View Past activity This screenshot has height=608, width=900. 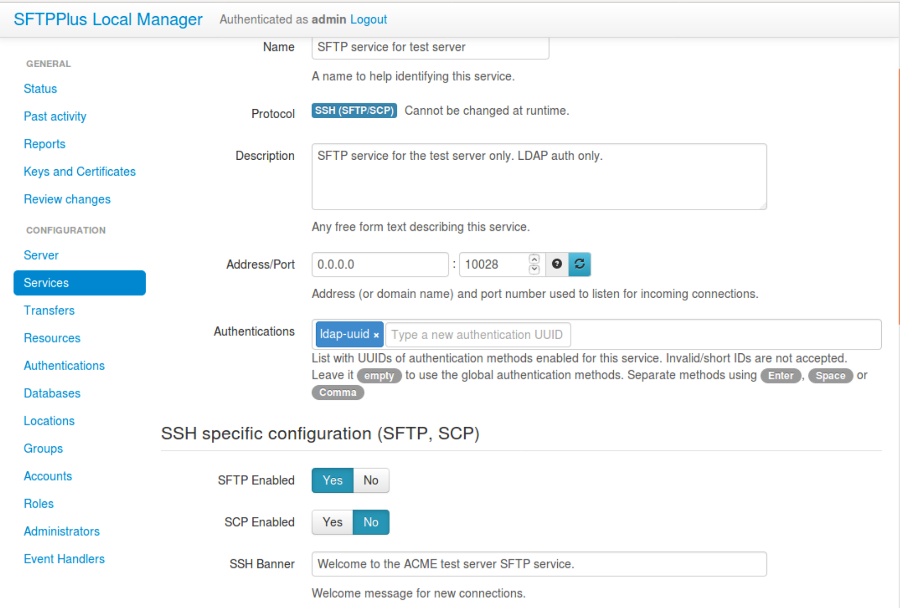coord(55,116)
